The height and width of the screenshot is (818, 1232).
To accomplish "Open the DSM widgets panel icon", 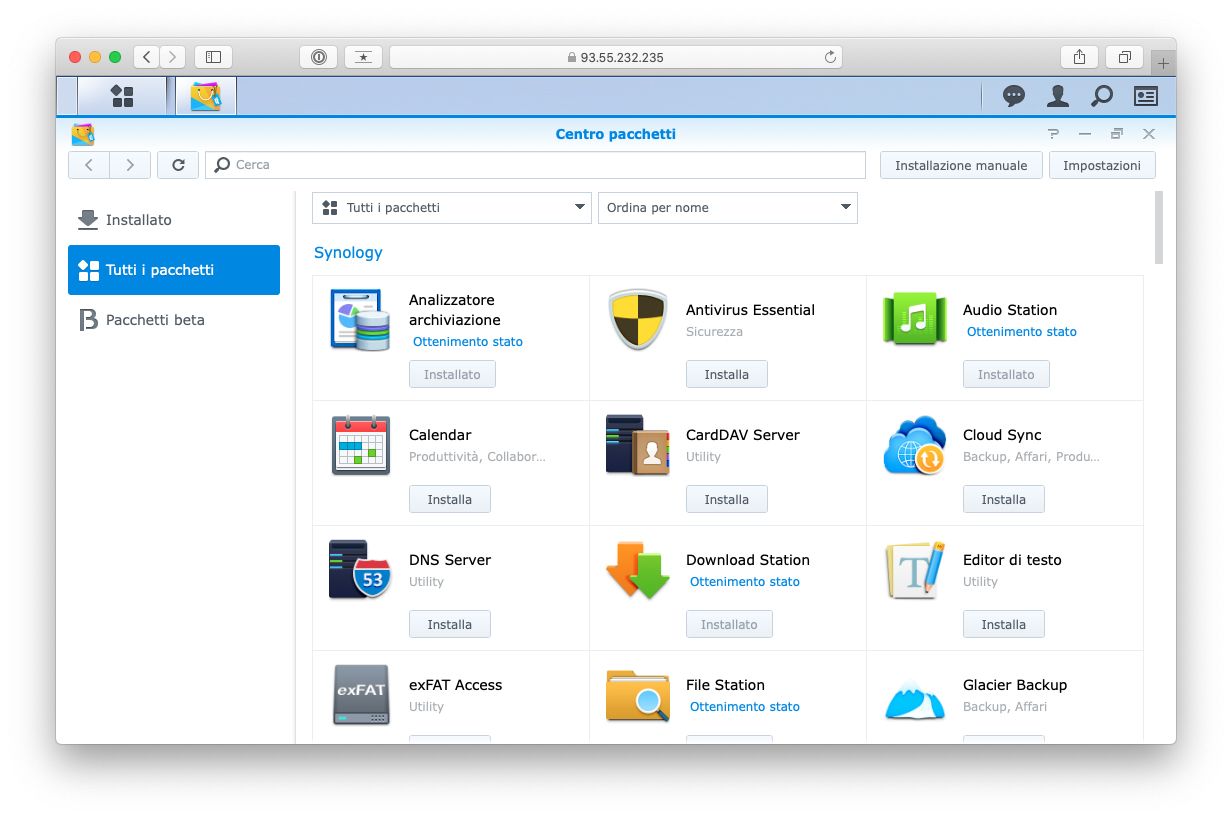I will coord(1145,96).
